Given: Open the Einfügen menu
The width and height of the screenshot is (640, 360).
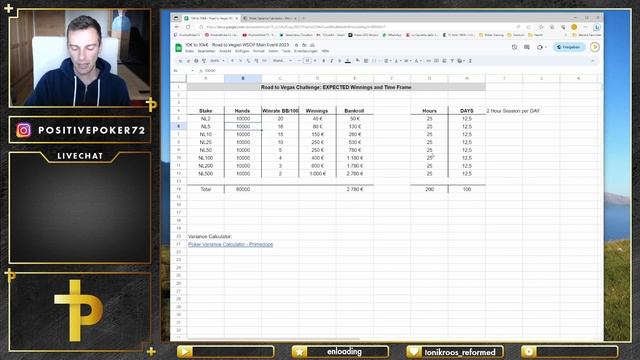Looking at the screenshot, I should pos(242,51).
